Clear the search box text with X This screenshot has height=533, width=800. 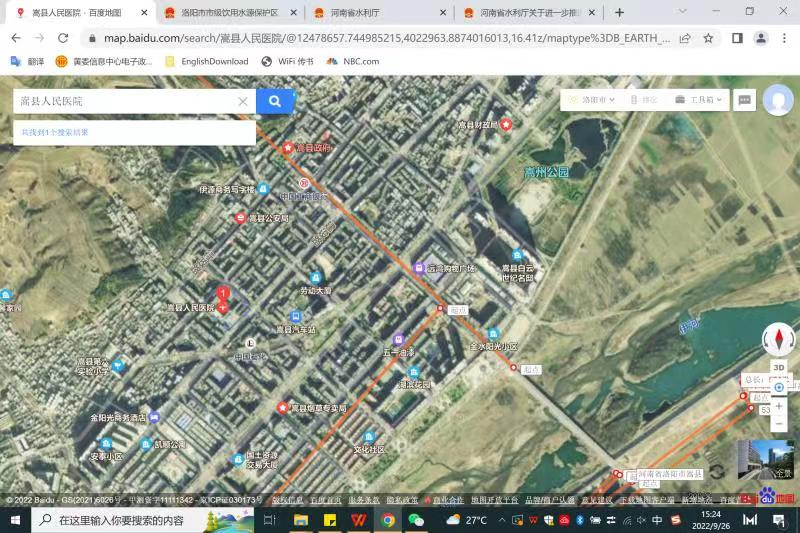(x=243, y=101)
